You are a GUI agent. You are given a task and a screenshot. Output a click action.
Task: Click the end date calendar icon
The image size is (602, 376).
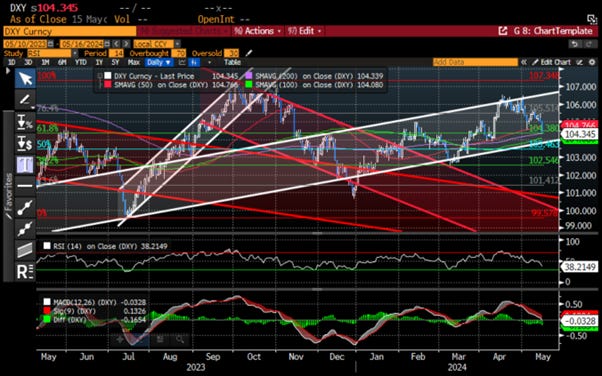click(107, 44)
